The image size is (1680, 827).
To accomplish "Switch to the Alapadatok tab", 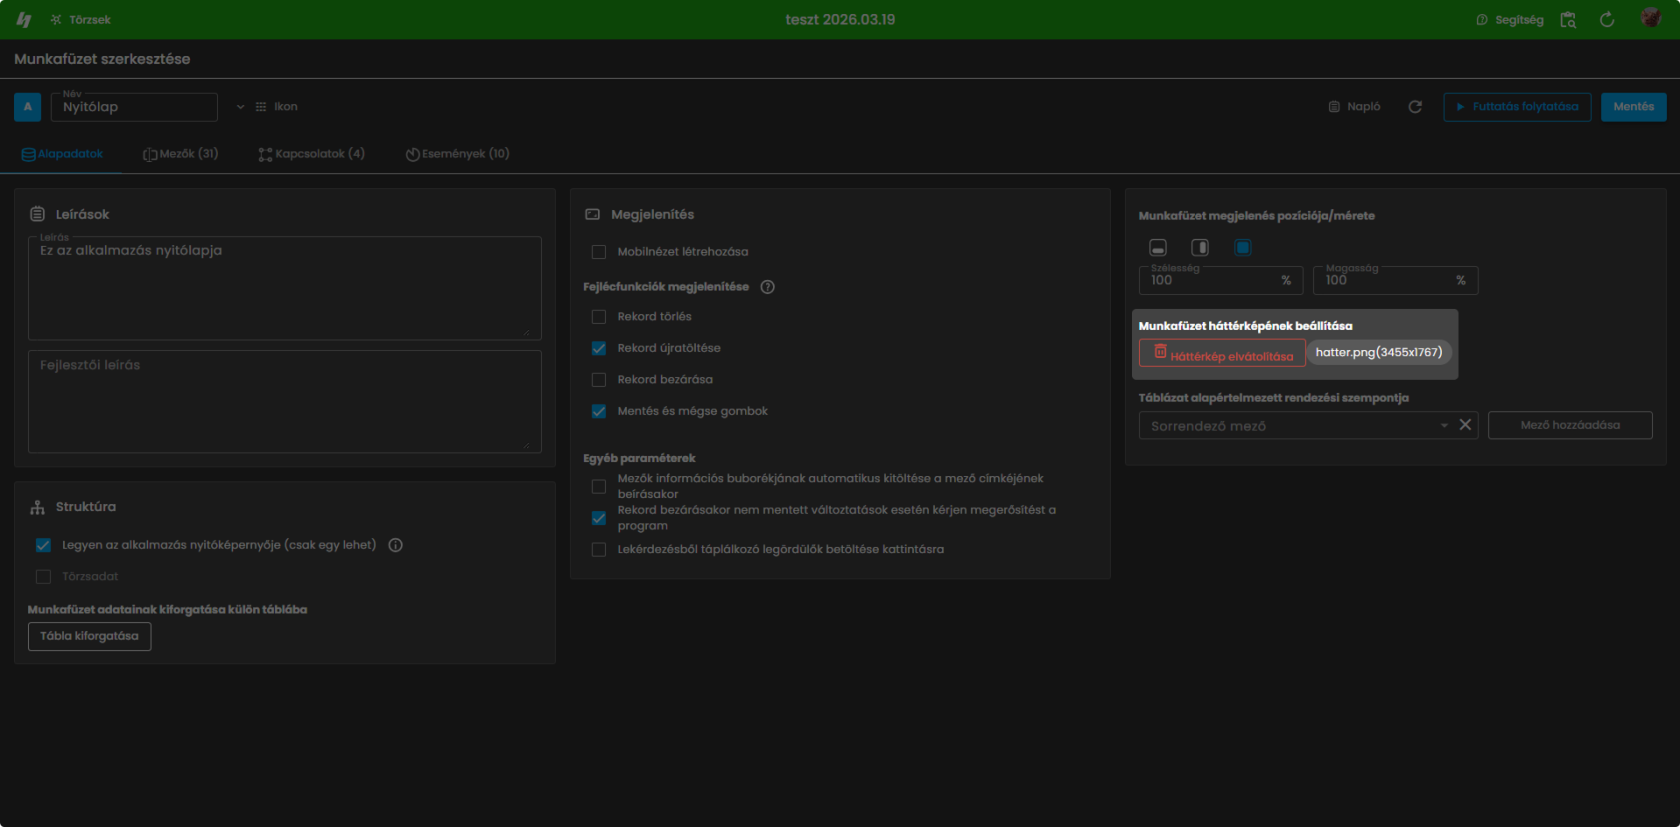I will pyautogui.click(x=62, y=154).
